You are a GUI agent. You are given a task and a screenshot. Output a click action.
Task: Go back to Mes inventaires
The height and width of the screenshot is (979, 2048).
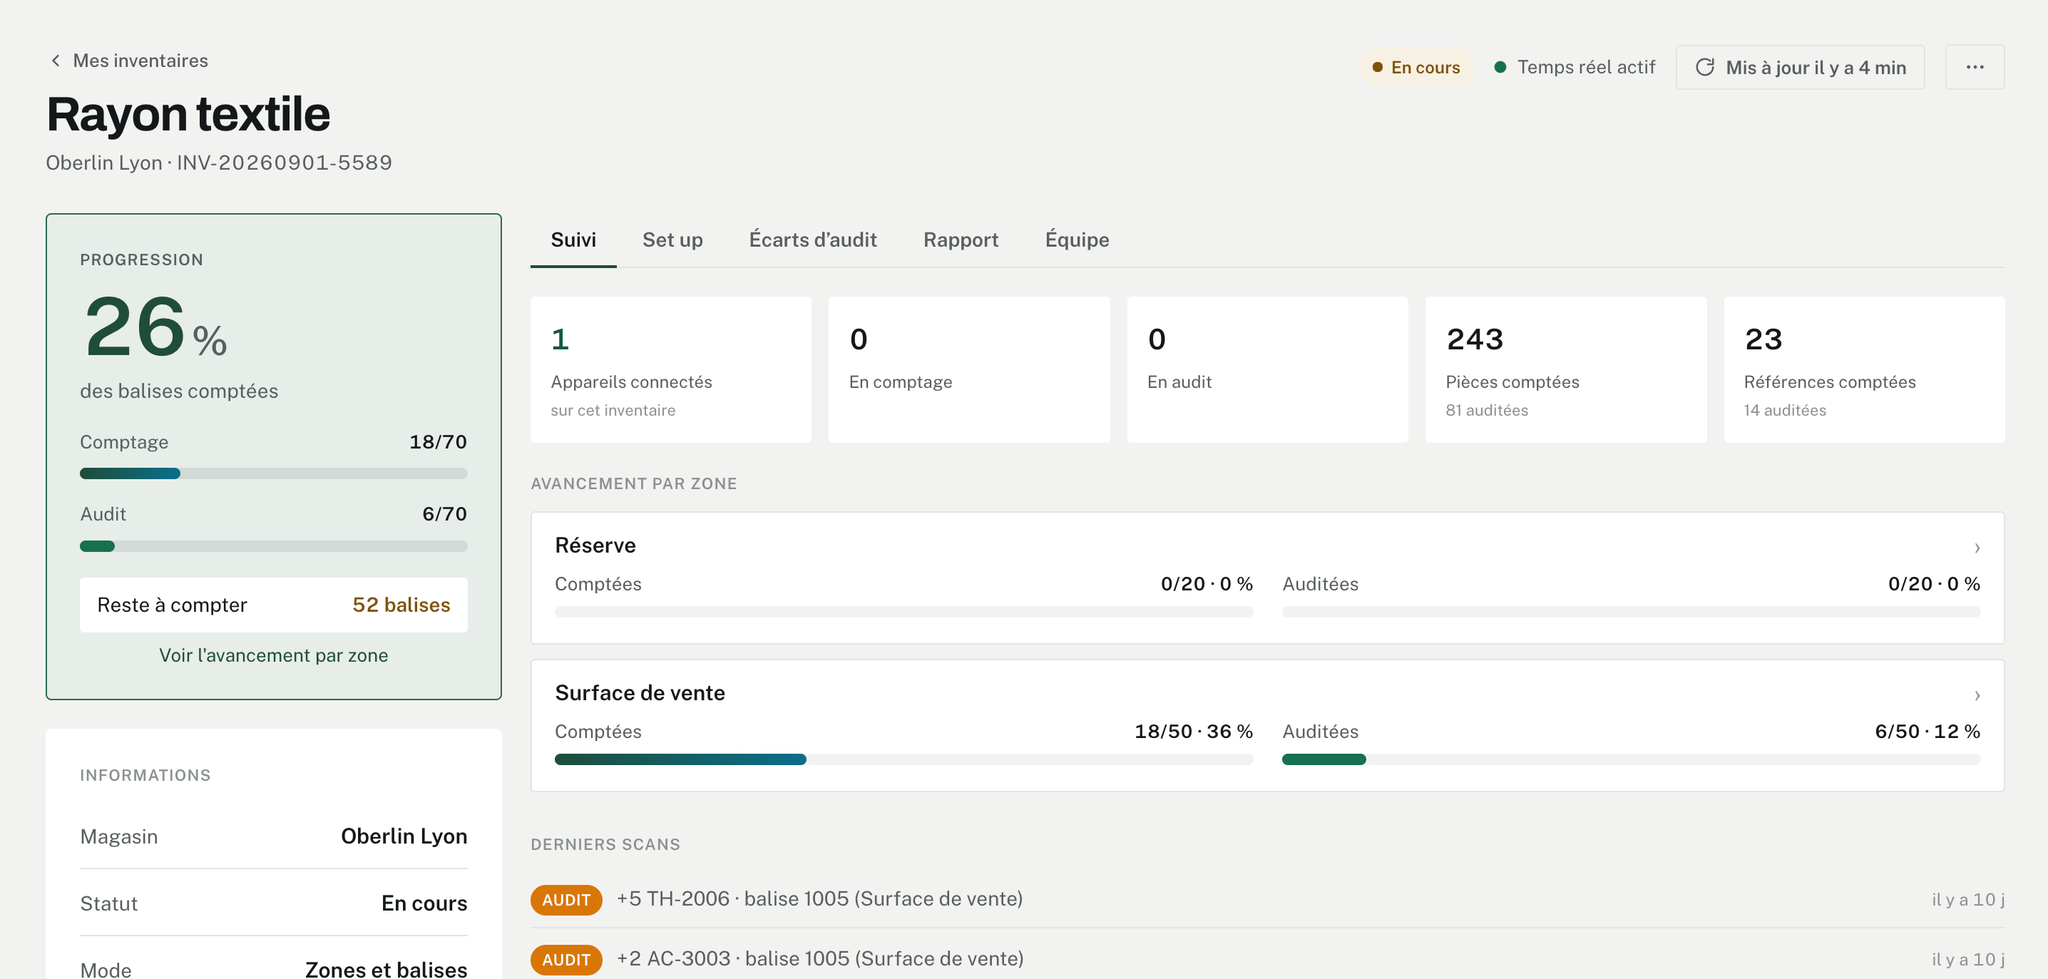[x=140, y=61]
